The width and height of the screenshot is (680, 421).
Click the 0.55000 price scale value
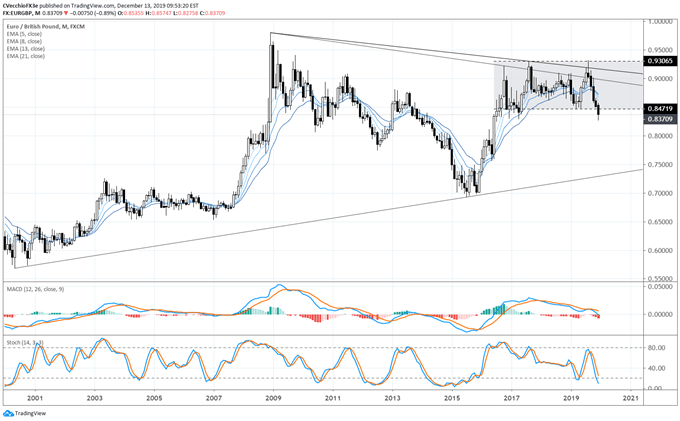(660, 278)
